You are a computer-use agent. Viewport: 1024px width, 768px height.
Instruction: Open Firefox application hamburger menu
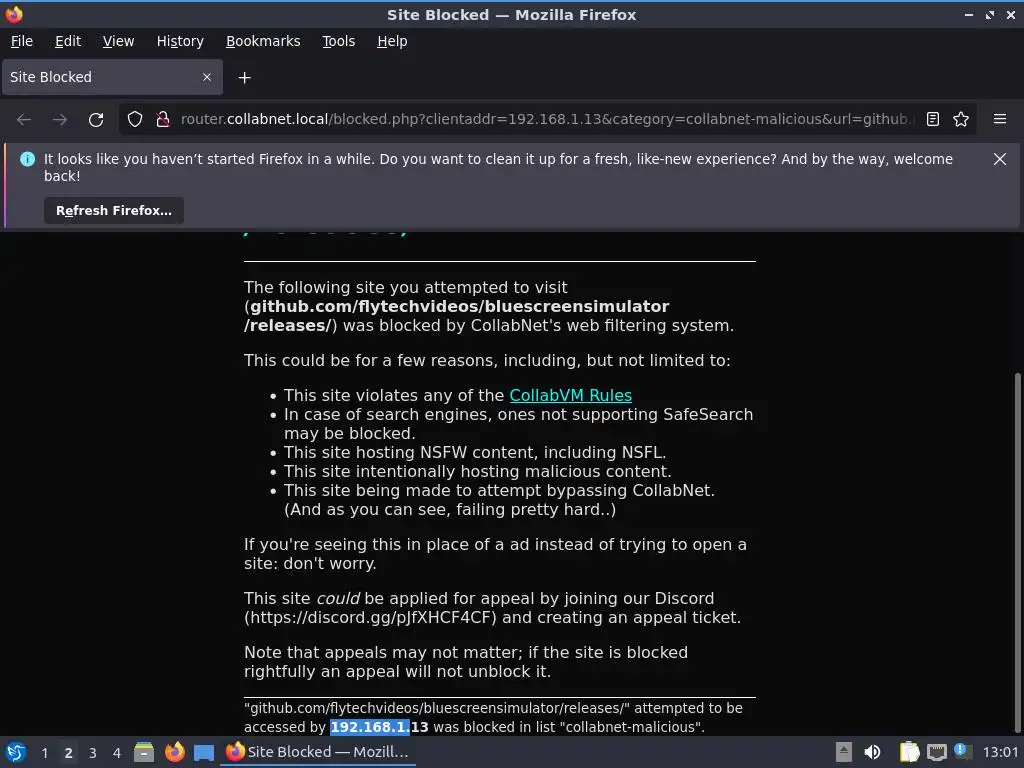coord(1000,120)
